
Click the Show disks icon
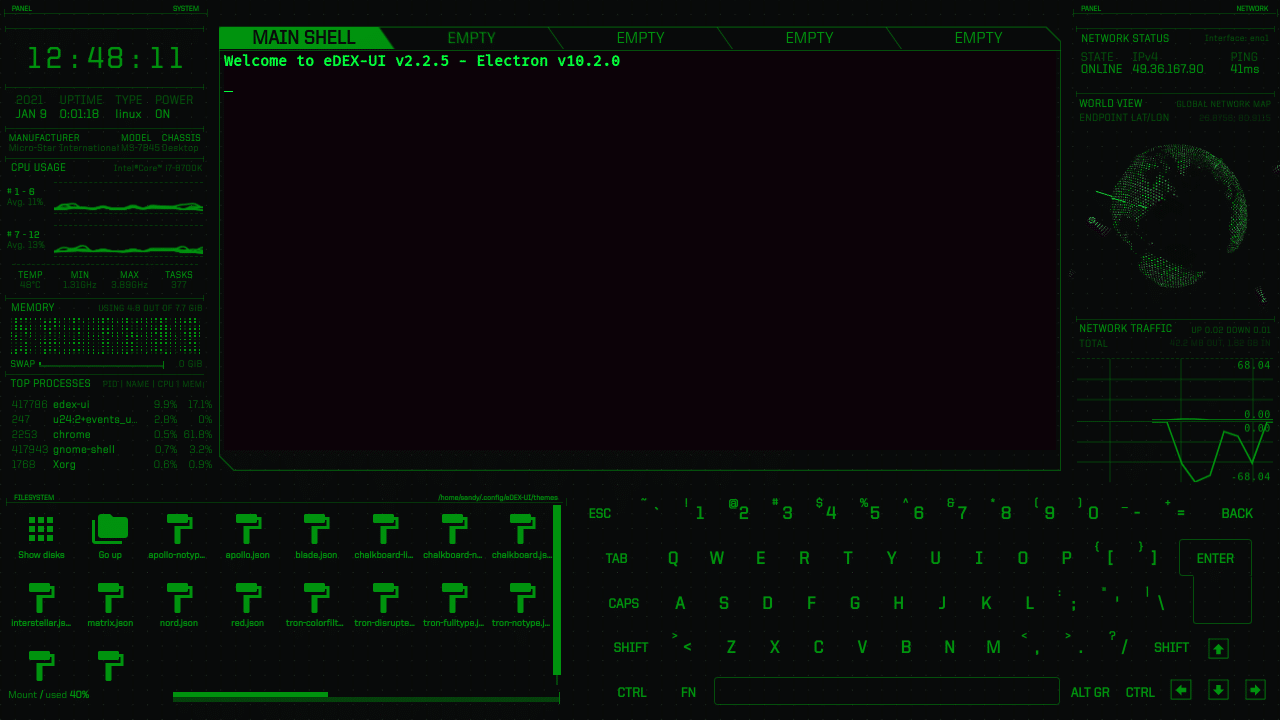[x=40, y=535]
